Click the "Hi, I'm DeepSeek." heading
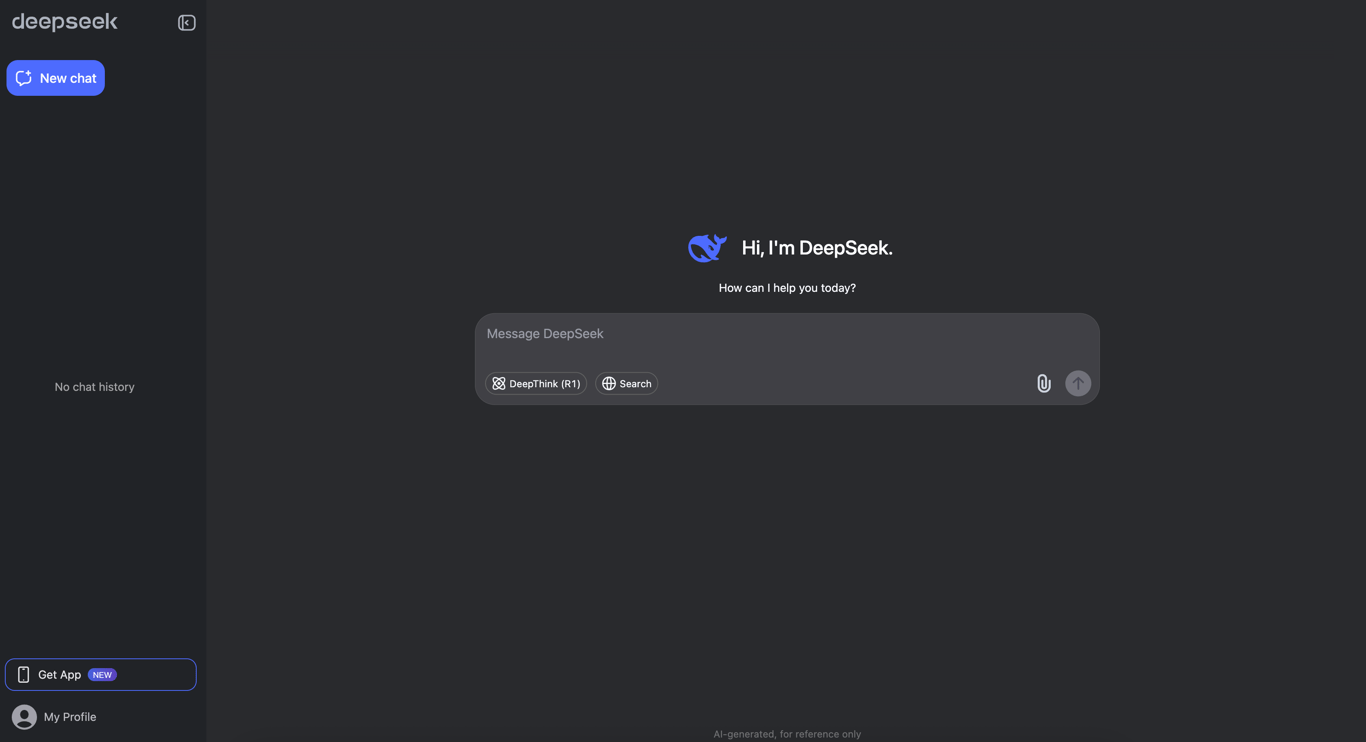 [817, 248]
